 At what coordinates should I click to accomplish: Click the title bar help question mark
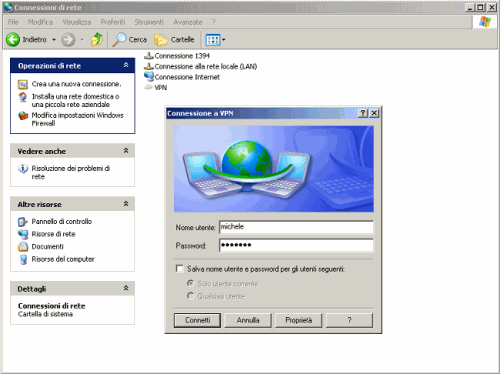[x=363, y=113]
